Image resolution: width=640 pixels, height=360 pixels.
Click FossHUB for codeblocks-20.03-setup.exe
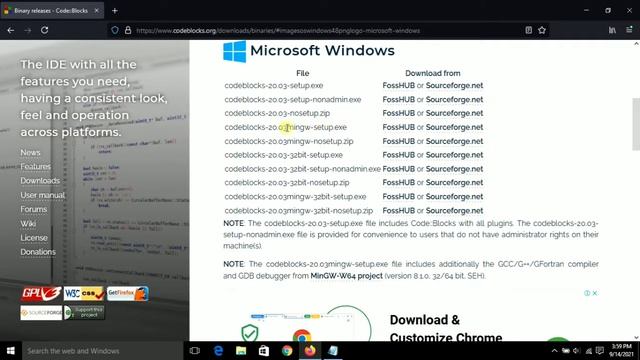tap(398, 85)
